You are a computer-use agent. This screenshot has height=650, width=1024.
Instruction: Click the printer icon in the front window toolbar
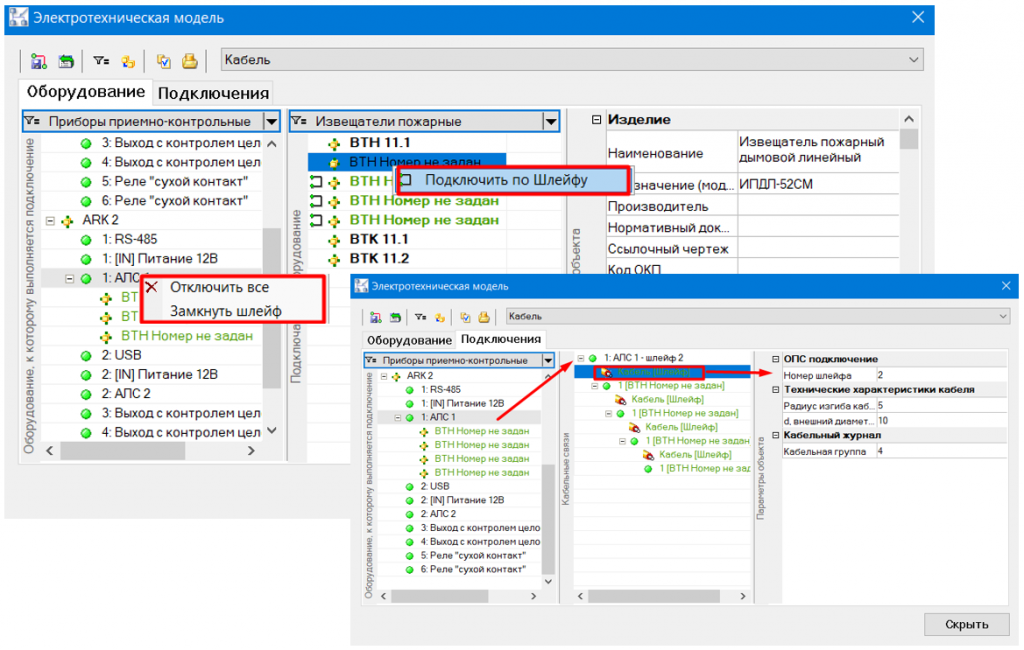(483, 317)
